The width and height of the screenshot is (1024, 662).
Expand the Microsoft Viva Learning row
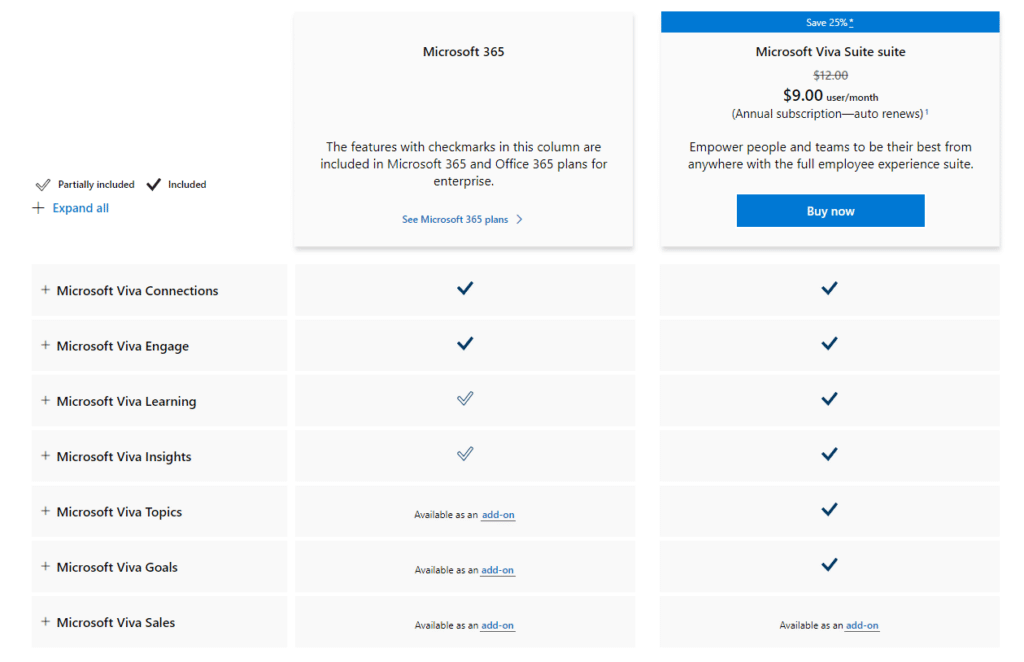tap(45, 400)
